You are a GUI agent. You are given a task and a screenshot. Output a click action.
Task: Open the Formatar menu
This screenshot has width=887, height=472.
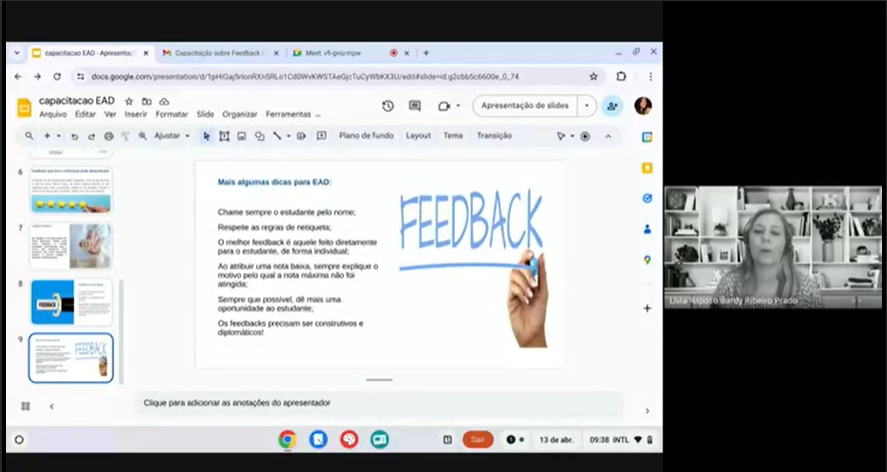[x=171, y=114]
